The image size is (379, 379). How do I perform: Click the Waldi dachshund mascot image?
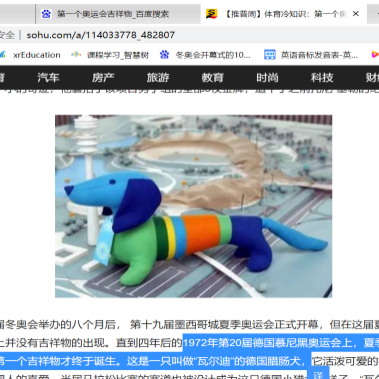193,206
